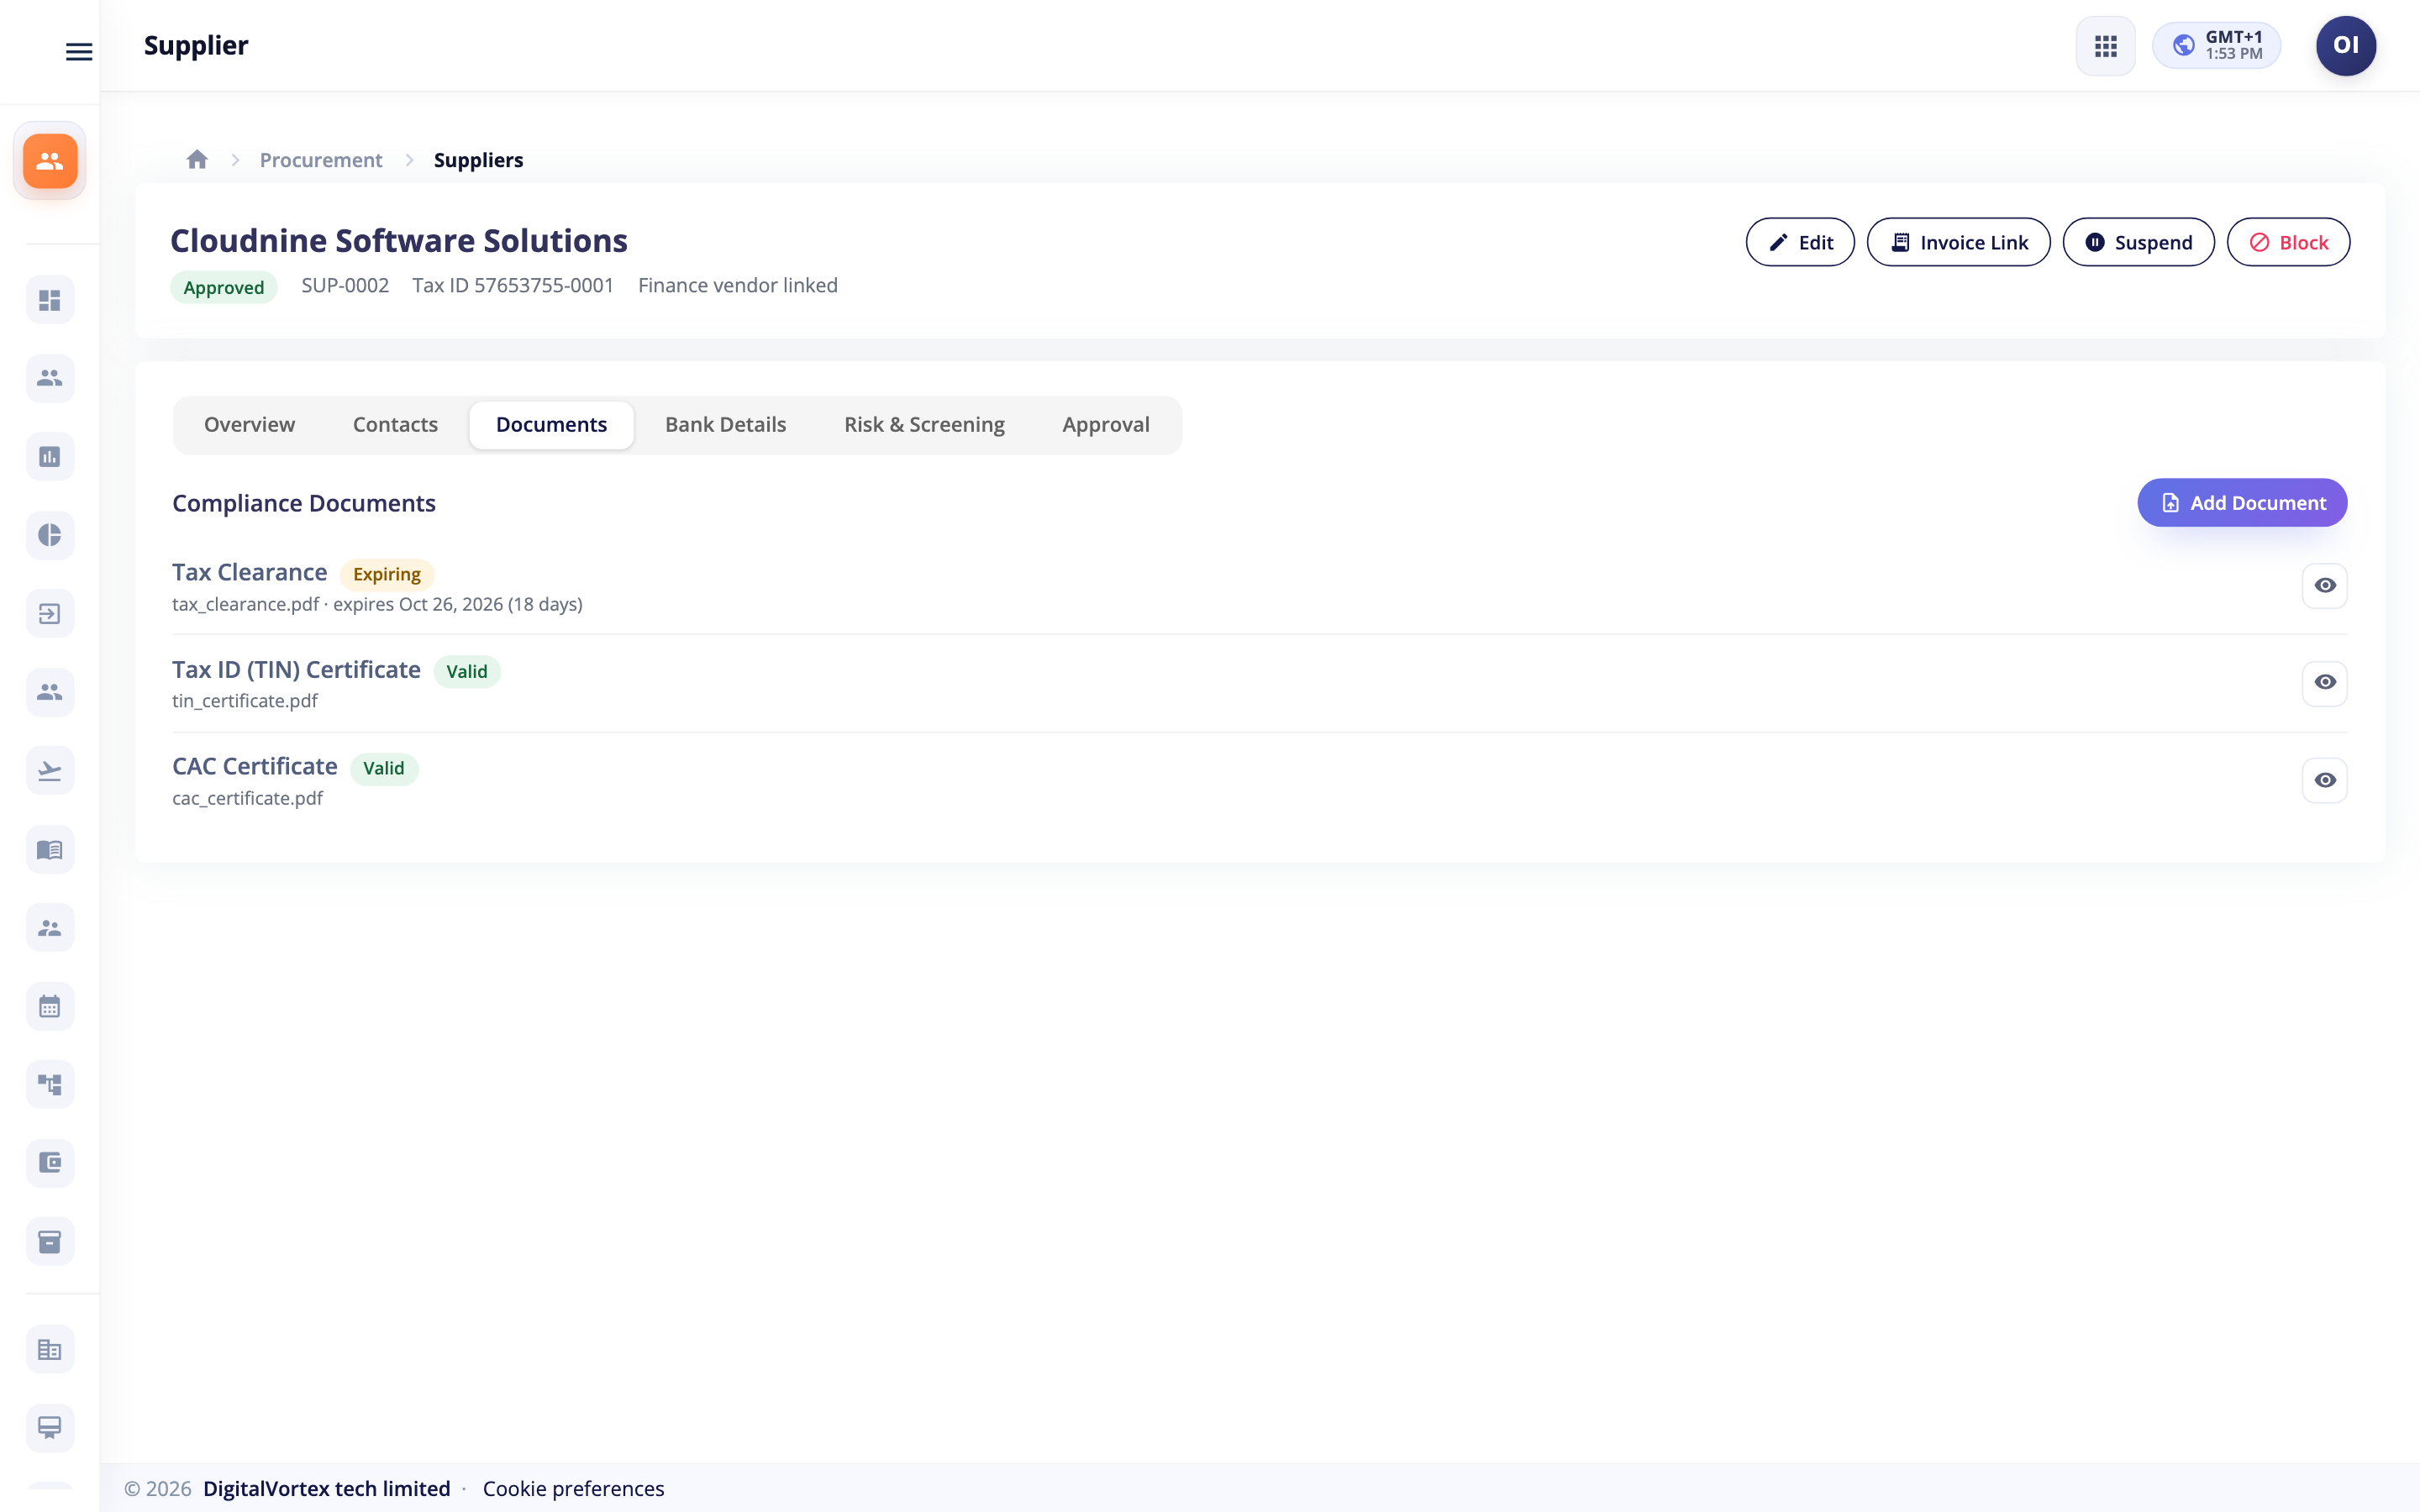This screenshot has height=1512, width=2420.
Task: Switch to the Overview tab
Action: click(x=249, y=424)
